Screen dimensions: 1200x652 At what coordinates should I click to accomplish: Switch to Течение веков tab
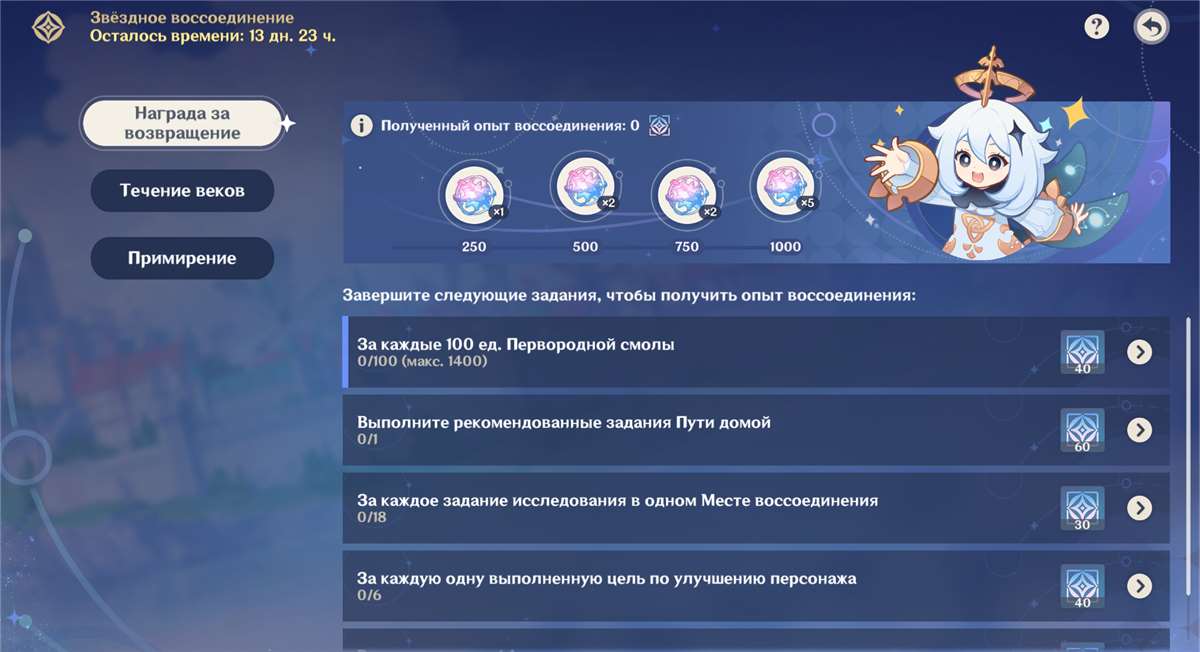(182, 190)
